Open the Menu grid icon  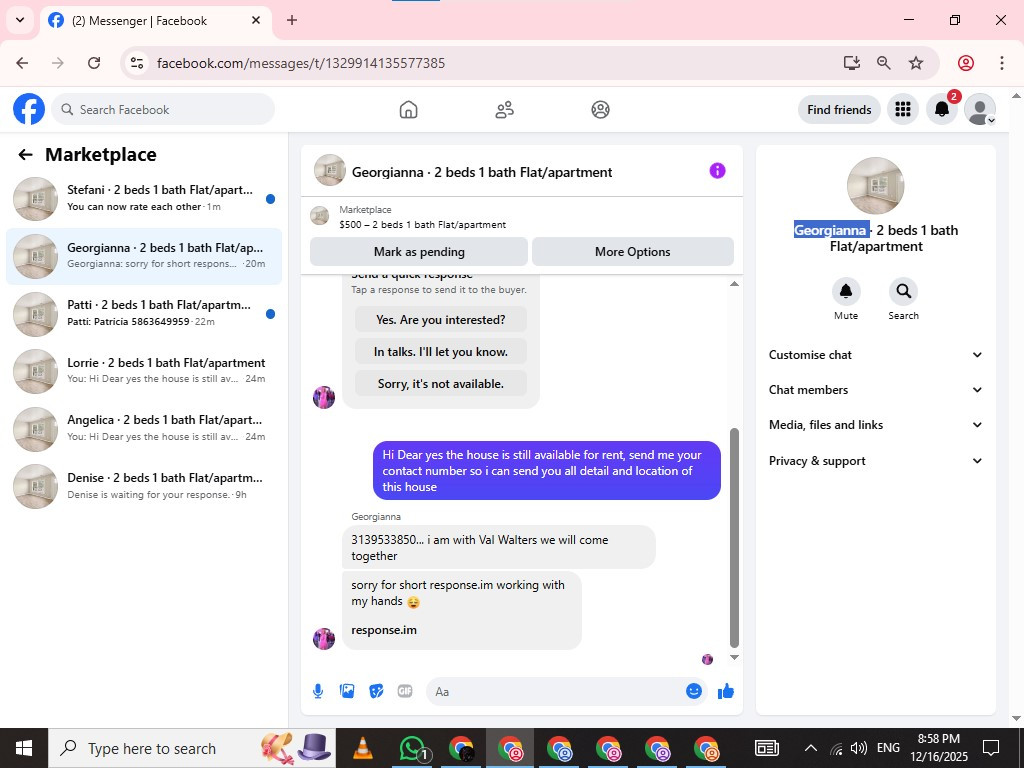[903, 109]
